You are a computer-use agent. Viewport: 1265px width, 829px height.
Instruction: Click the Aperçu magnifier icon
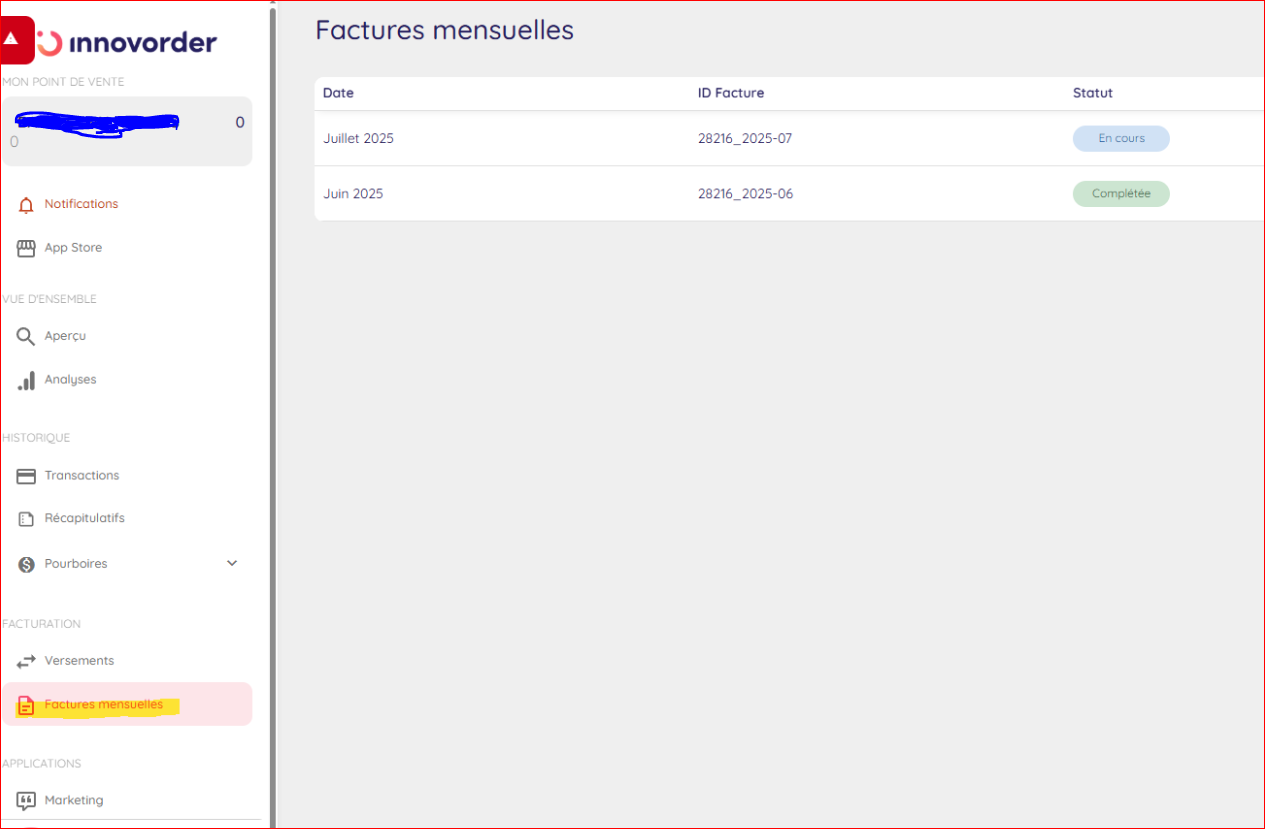(x=26, y=336)
